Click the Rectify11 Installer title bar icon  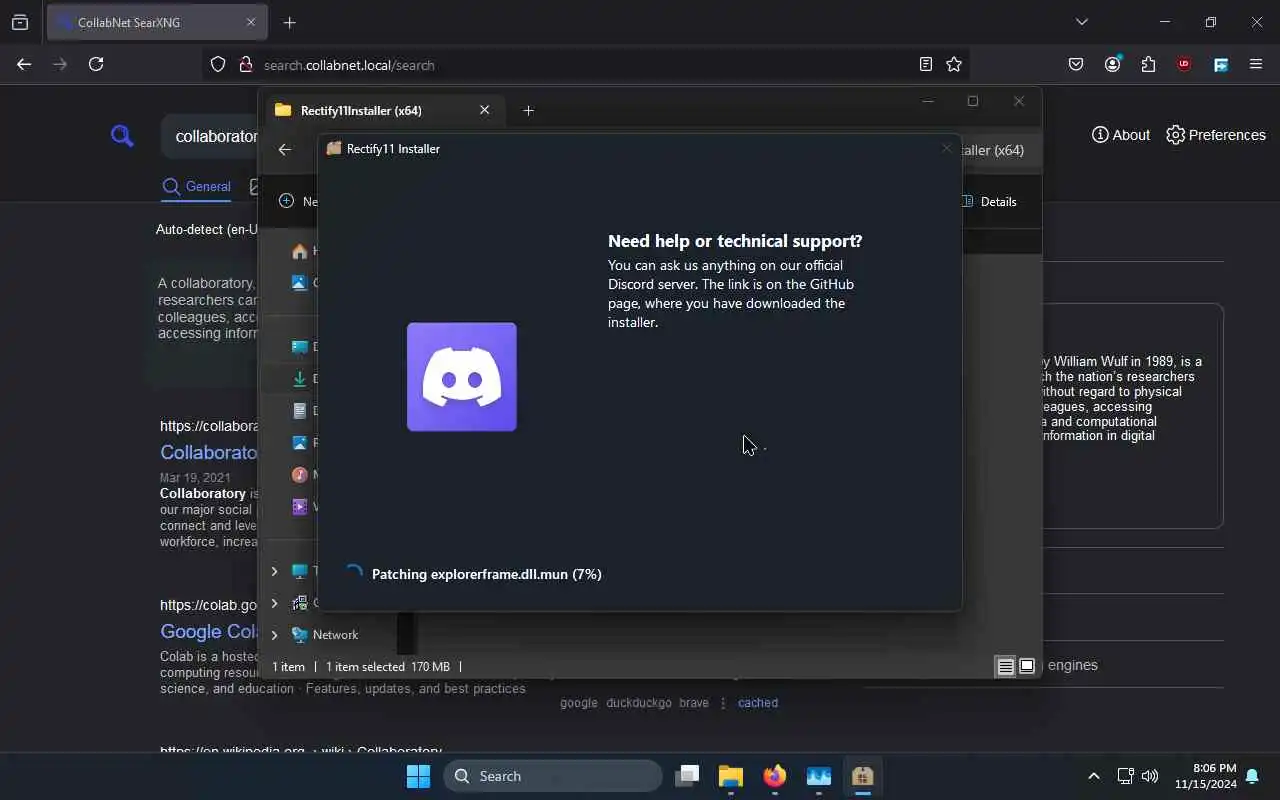point(334,148)
